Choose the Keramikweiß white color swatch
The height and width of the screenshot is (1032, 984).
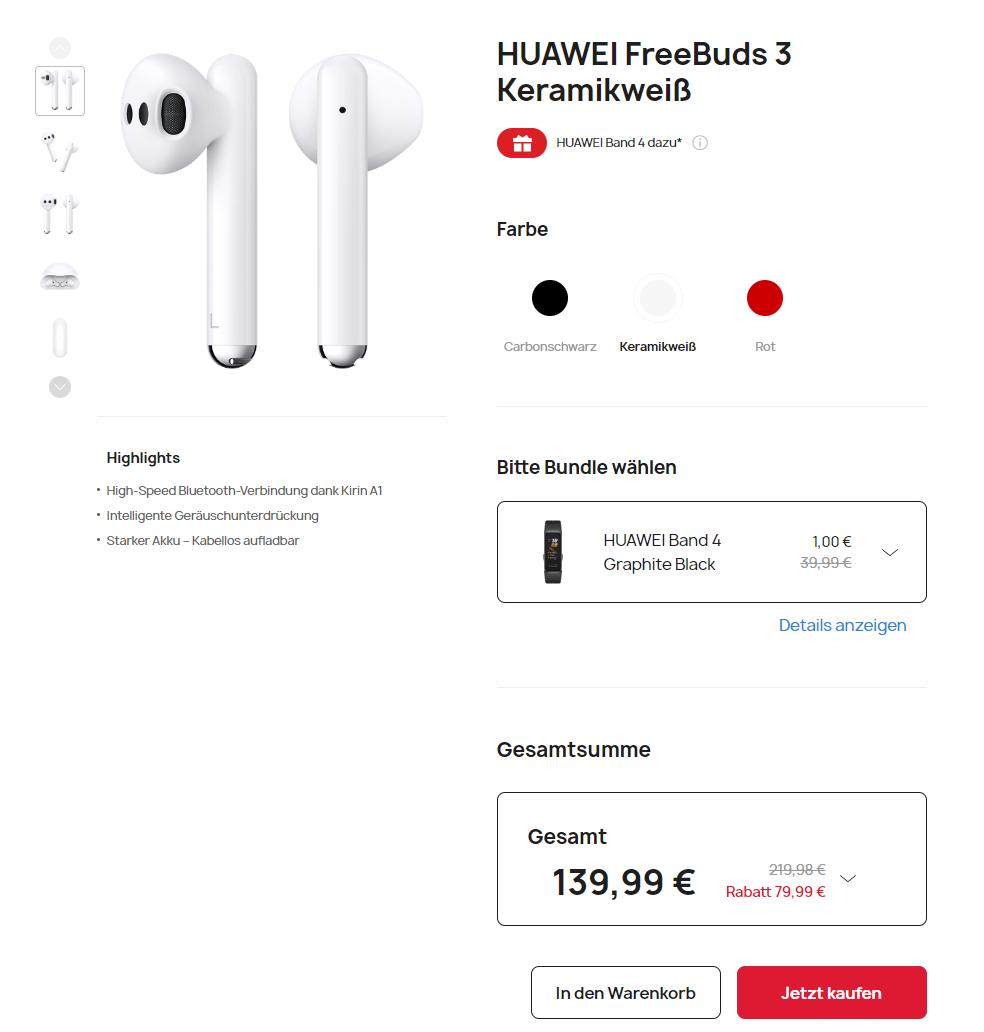658,298
